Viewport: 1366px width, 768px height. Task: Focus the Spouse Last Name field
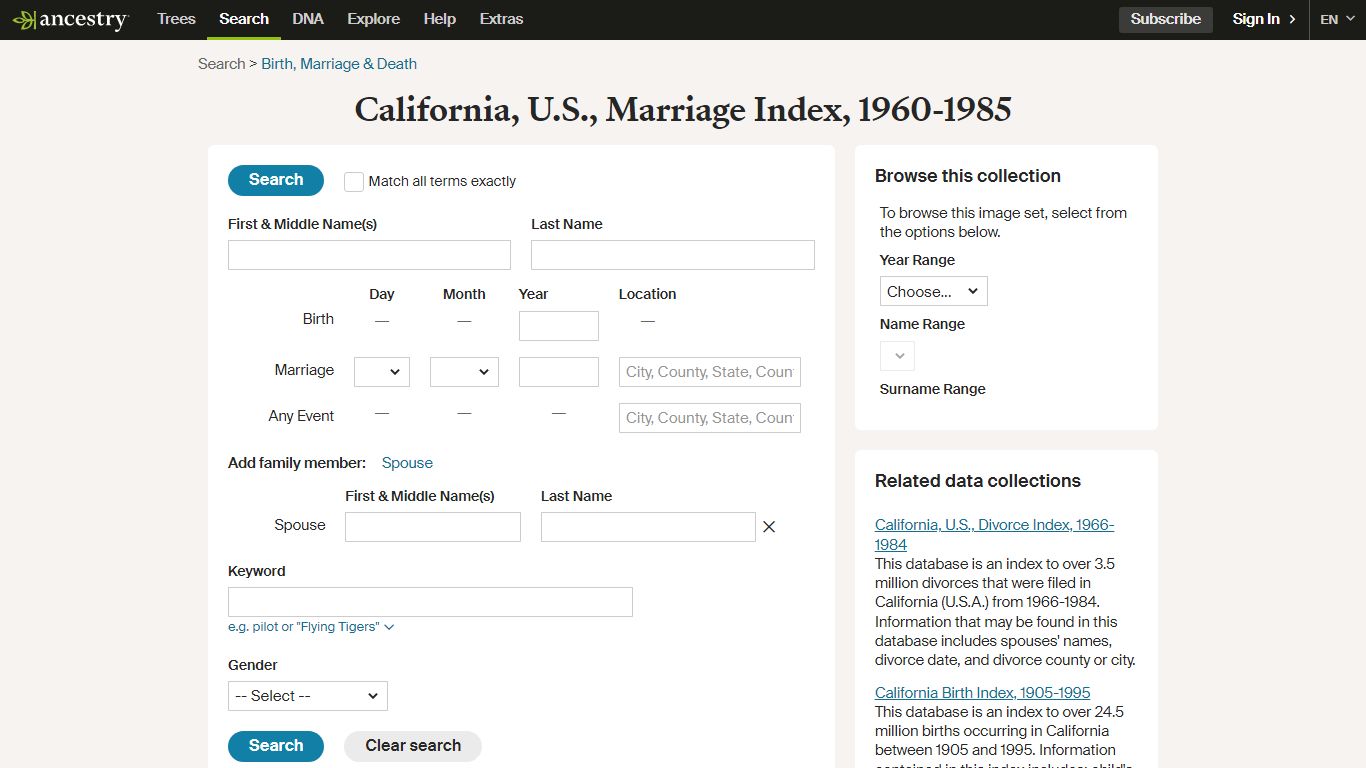(x=648, y=527)
